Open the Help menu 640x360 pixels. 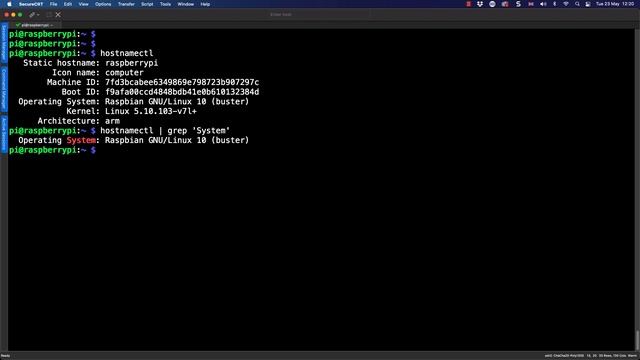(x=205, y=4)
